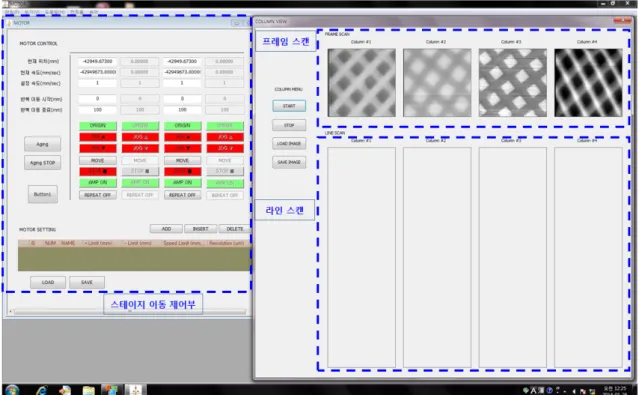Click SAVE IMAGE in Column View
The height and width of the screenshot is (395, 639).
(289, 162)
